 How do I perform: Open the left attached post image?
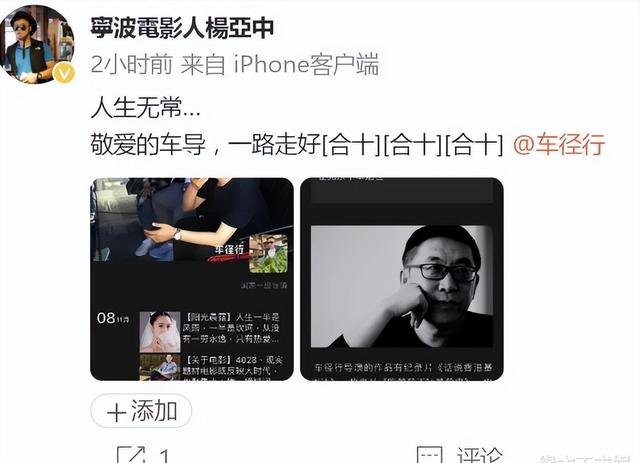pos(192,279)
